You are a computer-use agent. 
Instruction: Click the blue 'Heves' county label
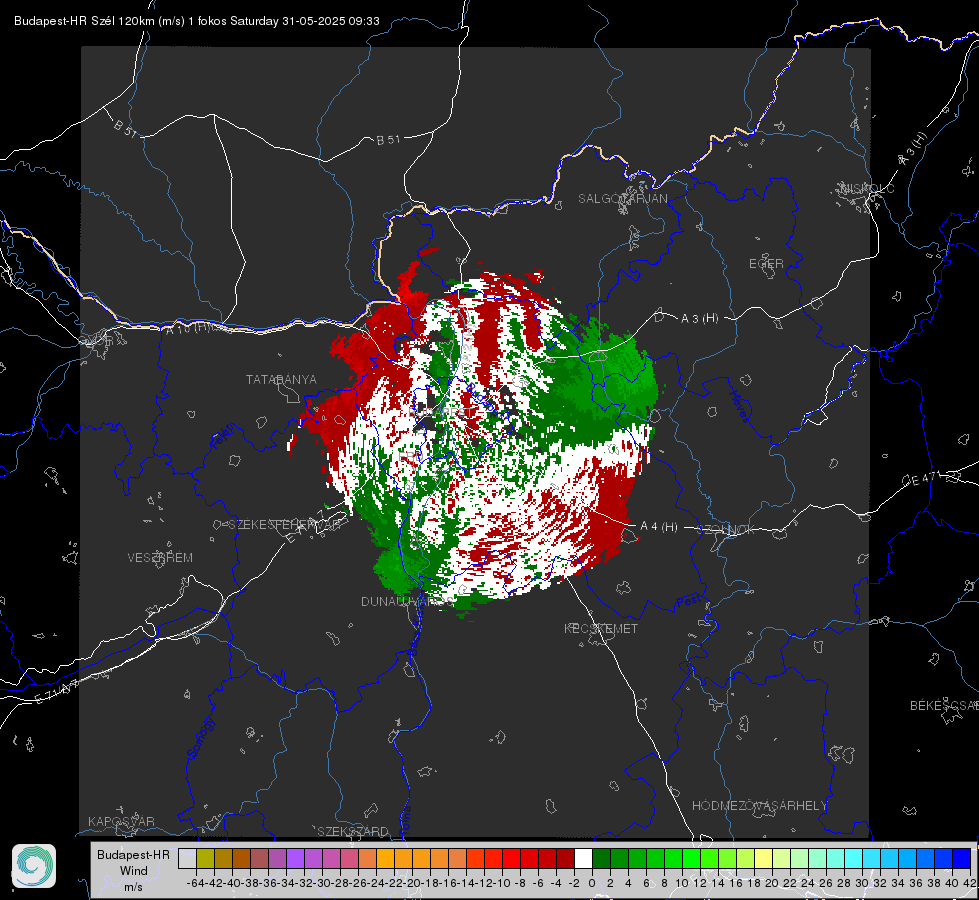coord(740,406)
